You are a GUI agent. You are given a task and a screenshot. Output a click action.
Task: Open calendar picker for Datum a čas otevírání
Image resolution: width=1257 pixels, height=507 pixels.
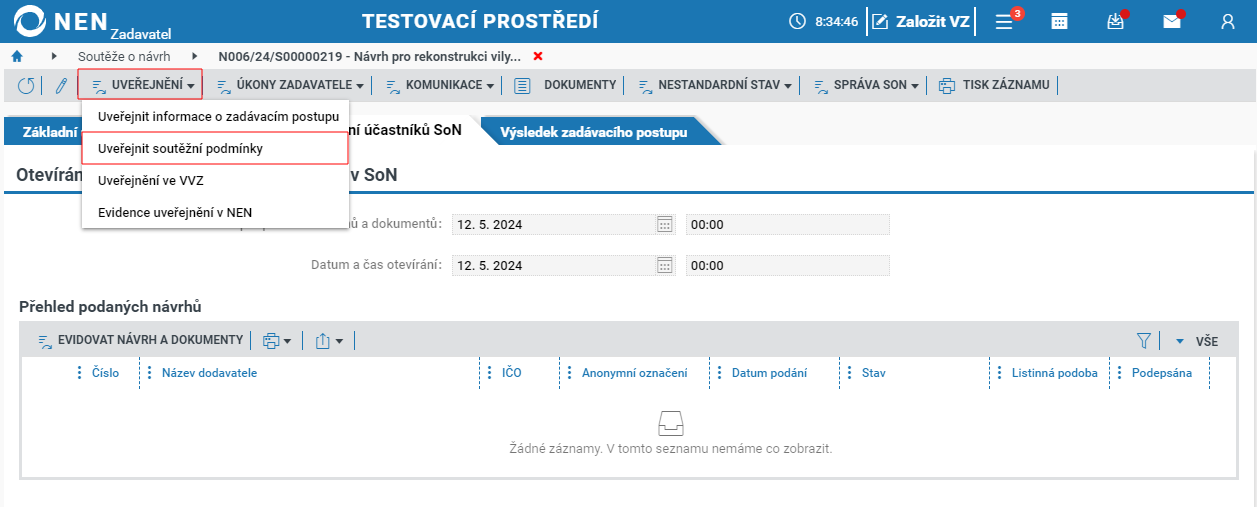pyautogui.click(x=665, y=265)
